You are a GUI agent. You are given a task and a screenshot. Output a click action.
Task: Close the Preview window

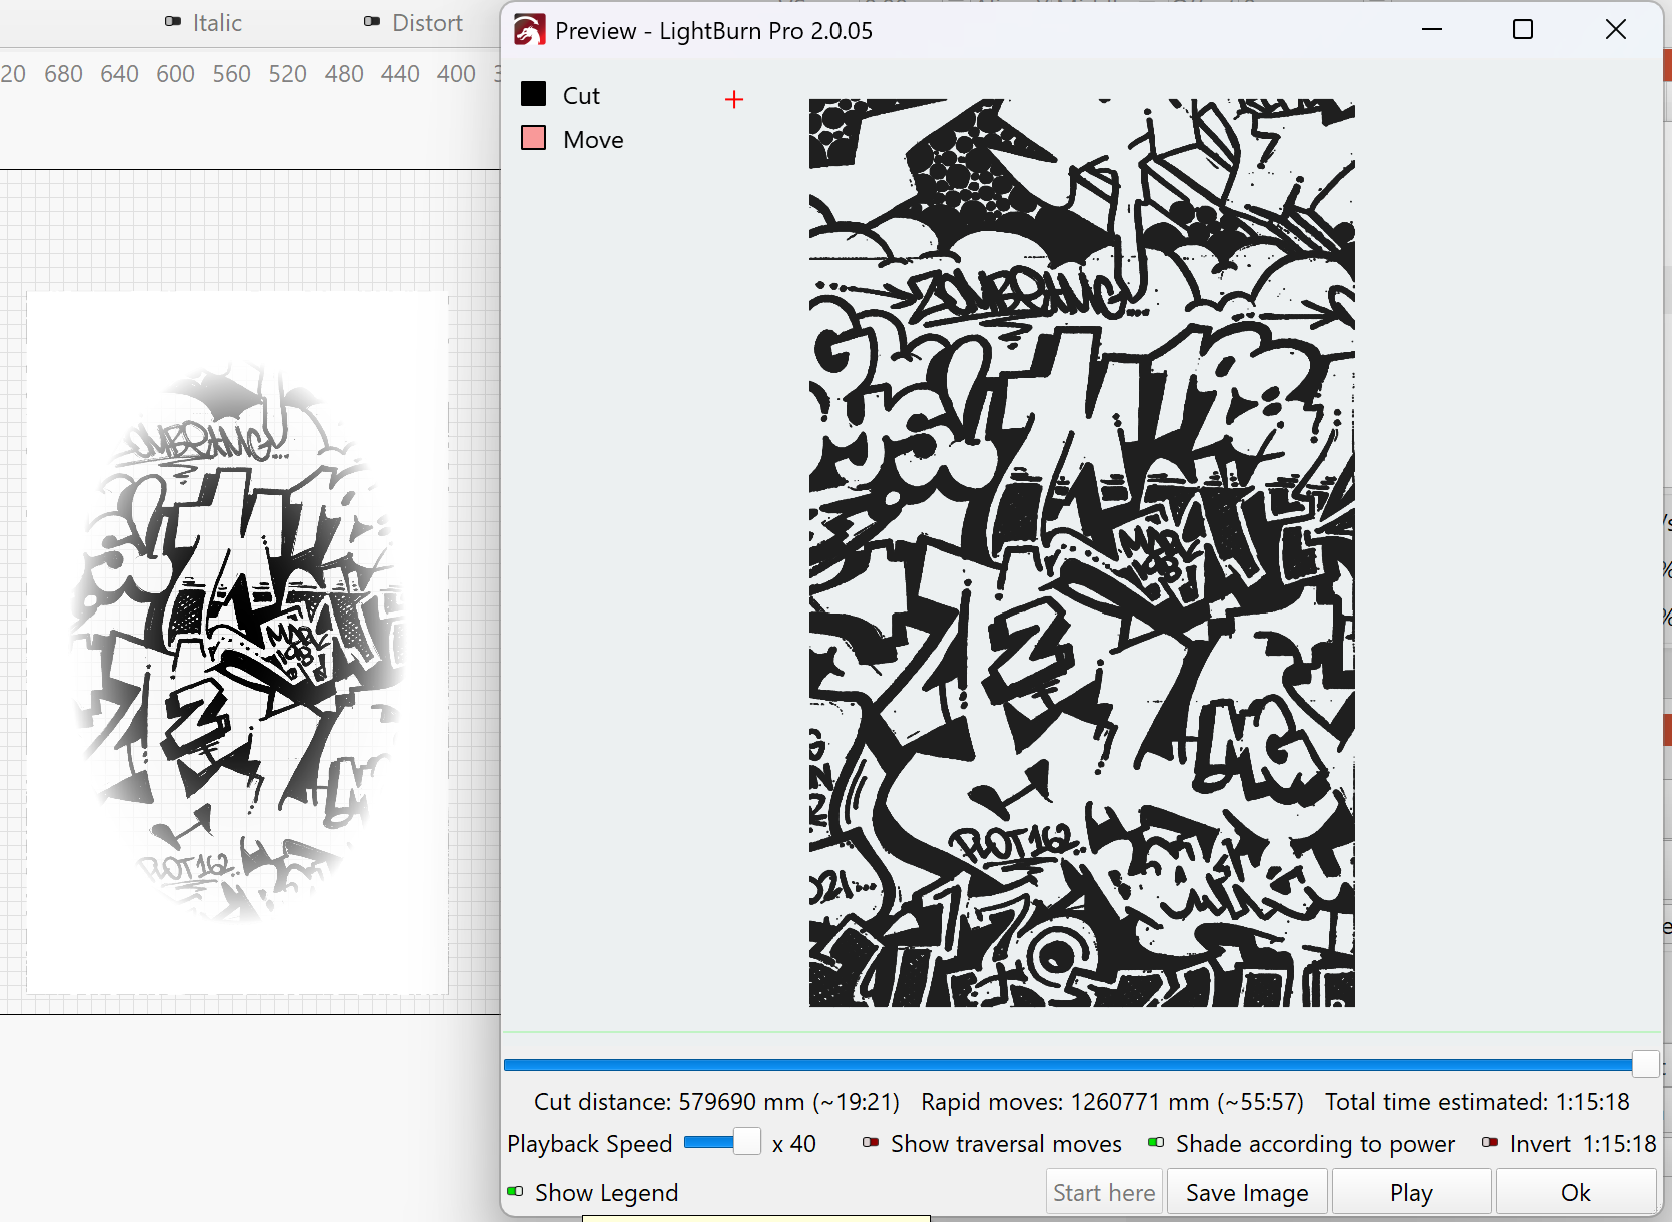click(x=1615, y=30)
